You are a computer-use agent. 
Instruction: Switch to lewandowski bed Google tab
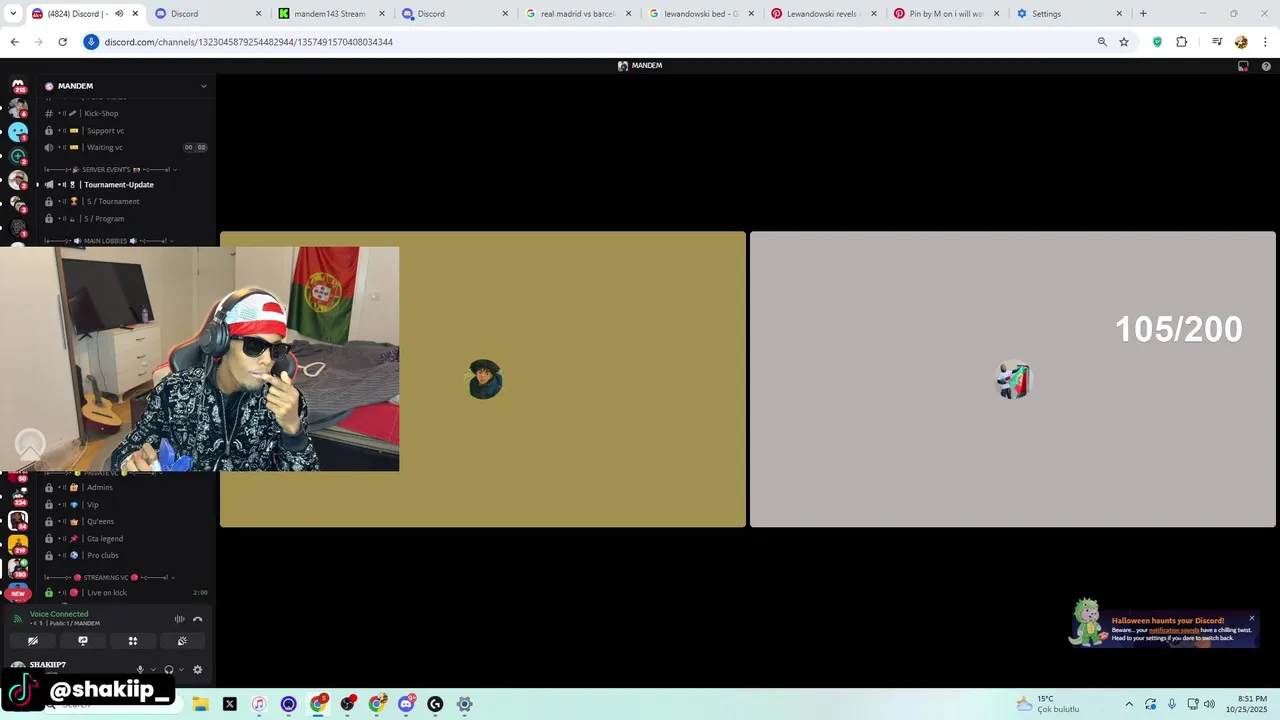[701, 14]
